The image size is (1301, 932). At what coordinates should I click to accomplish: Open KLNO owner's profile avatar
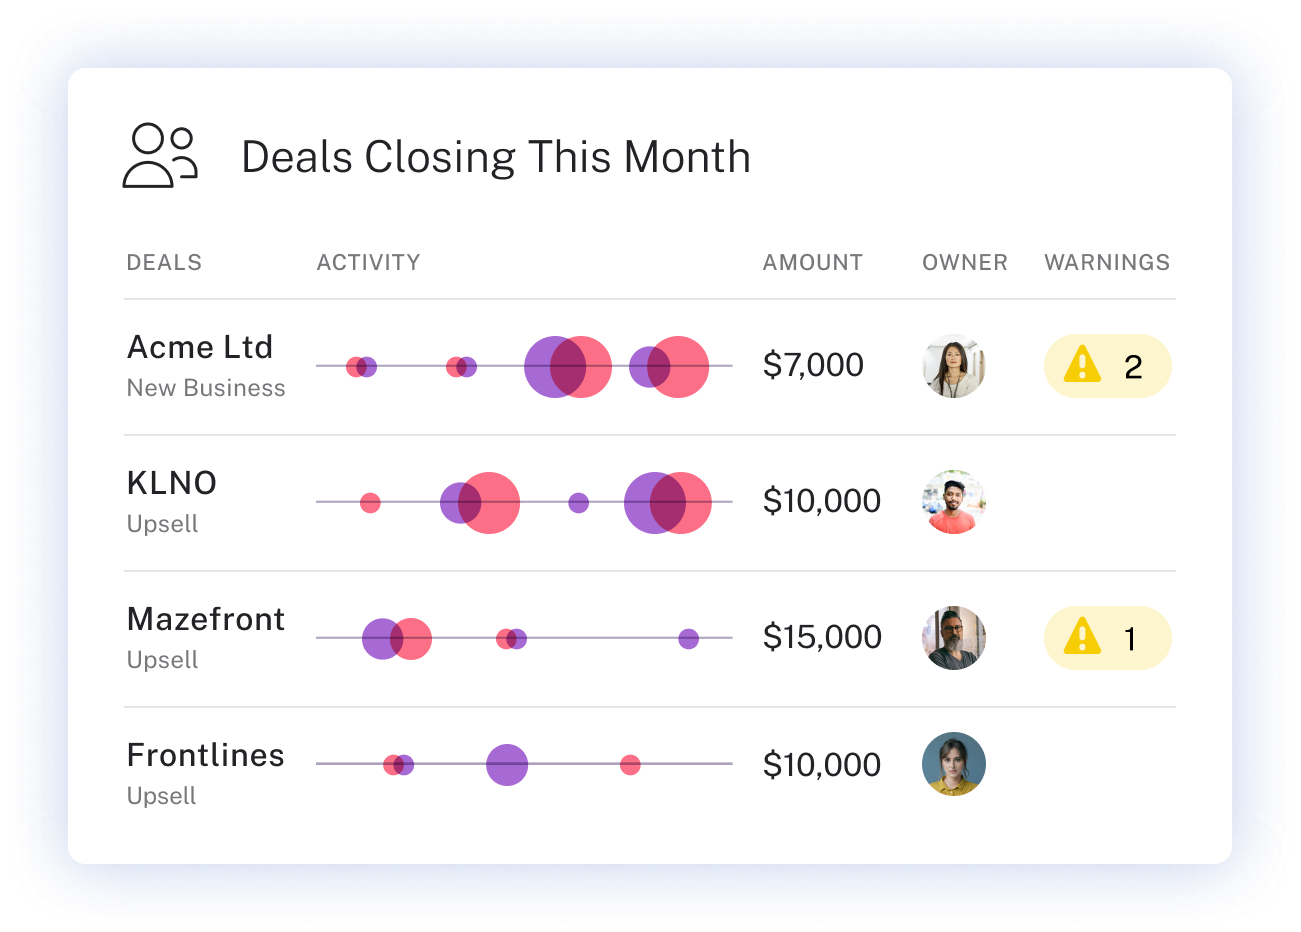953,501
